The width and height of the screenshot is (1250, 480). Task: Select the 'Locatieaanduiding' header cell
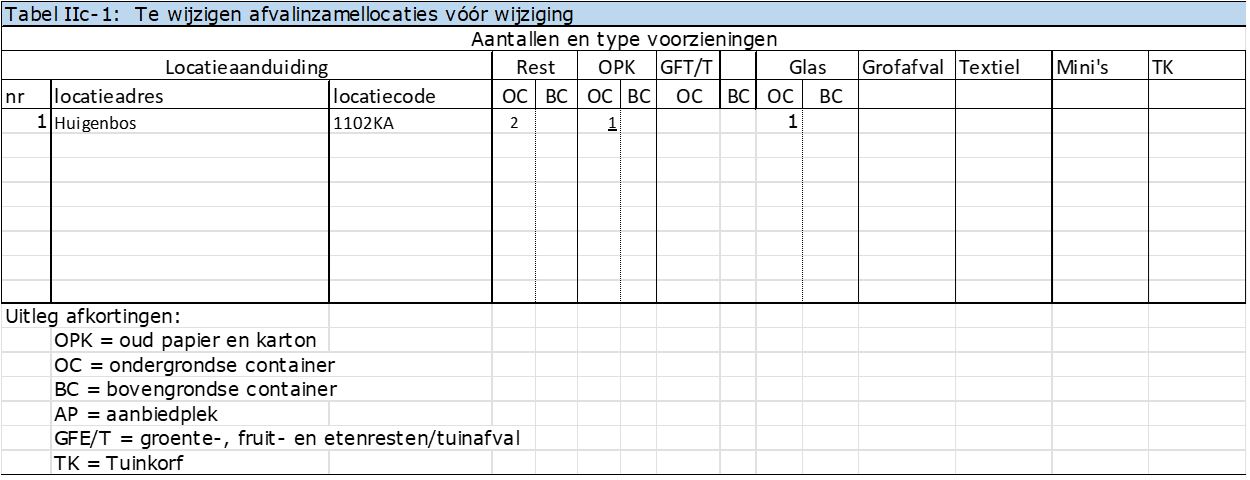coord(246,68)
